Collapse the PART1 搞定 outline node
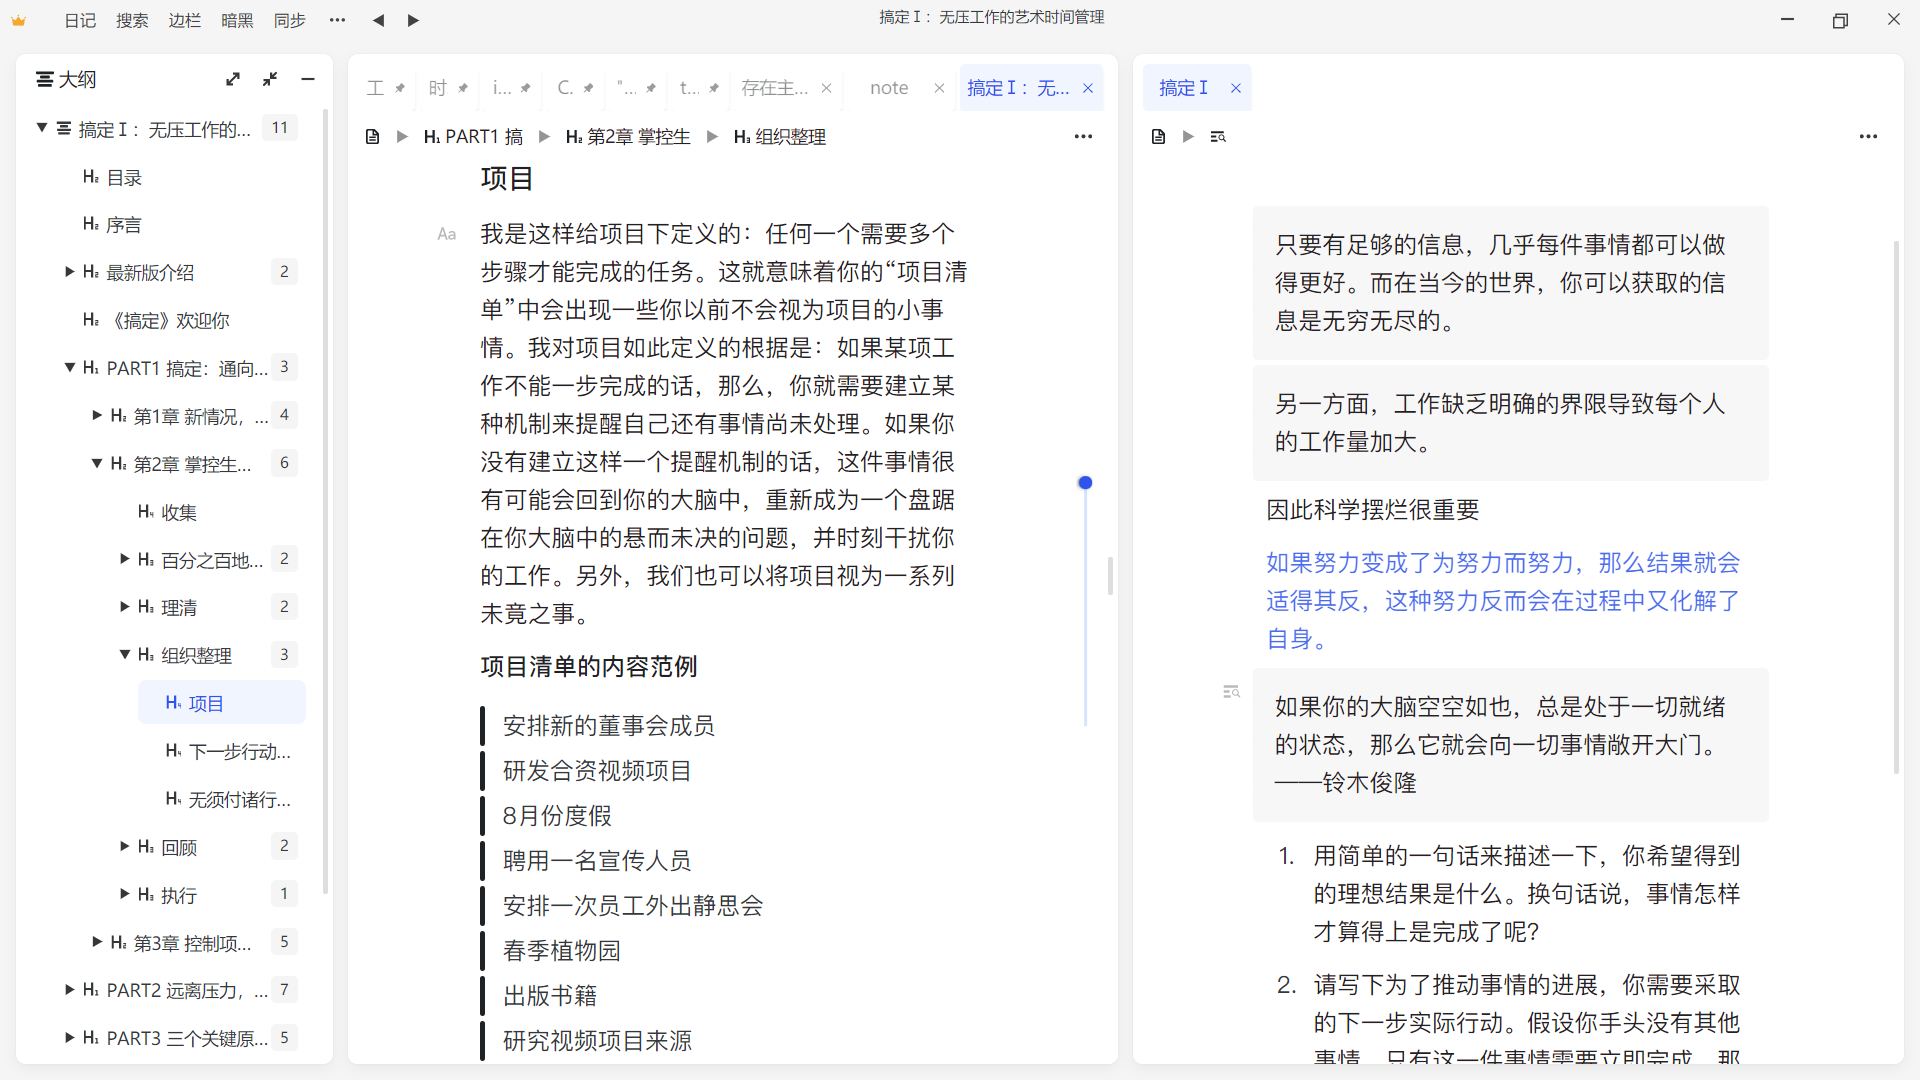The width and height of the screenshot is (1920, 1080). click(x=69, y=367)
